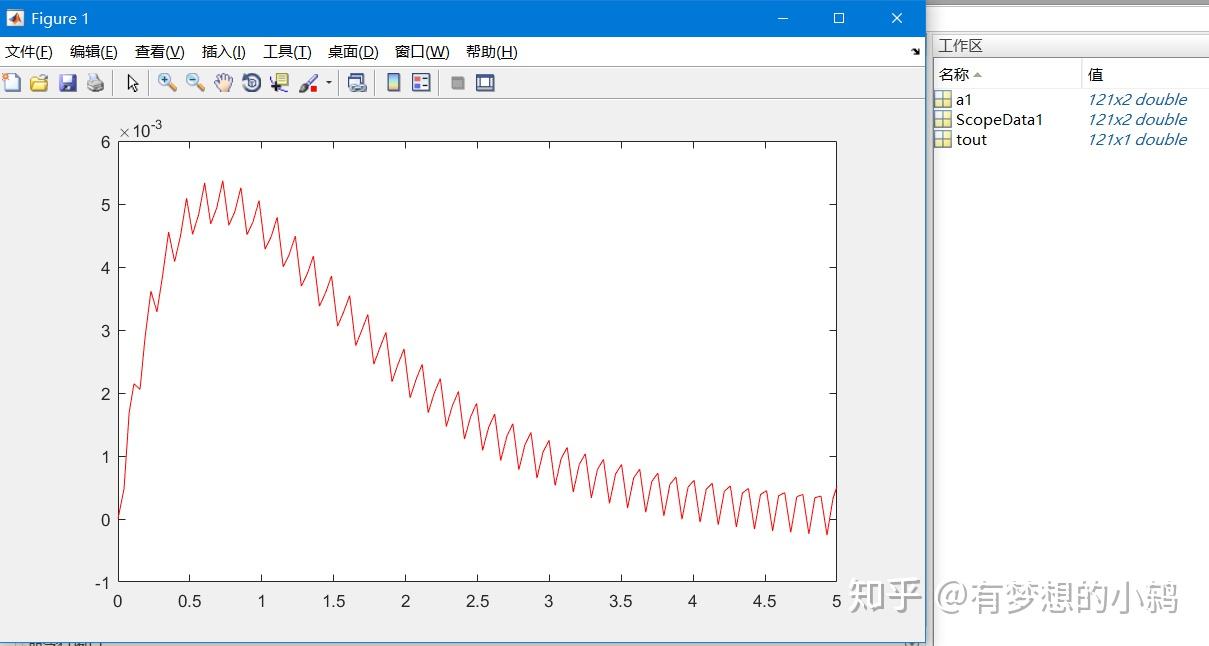1209x646 pixels.
Task: Toggle data brushing mode with the Brush tool
Action: click(308, 82)
